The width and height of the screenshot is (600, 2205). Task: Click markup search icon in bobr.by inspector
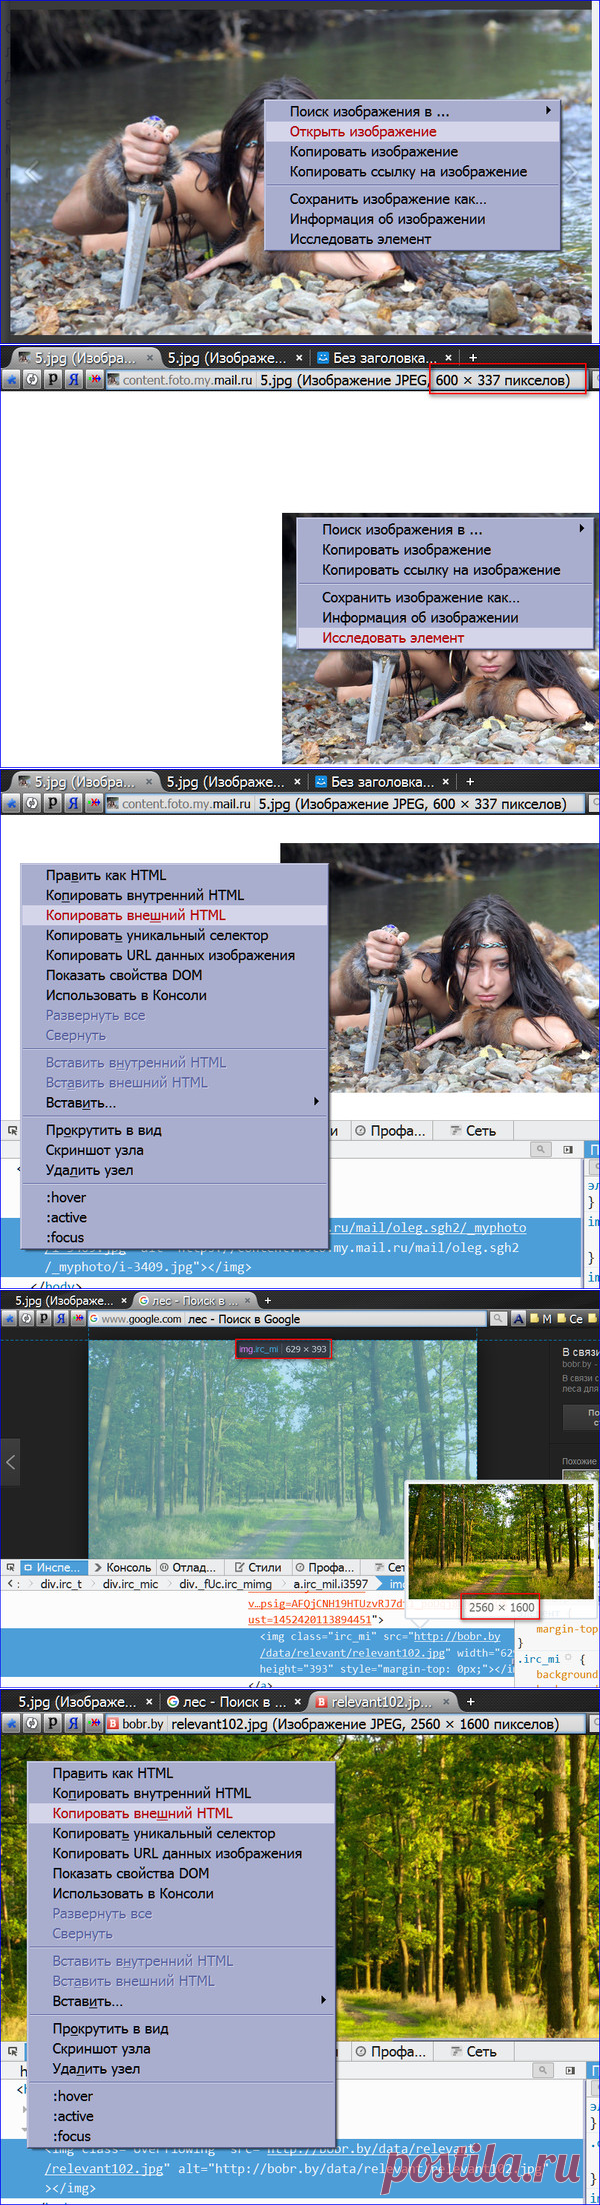(x=541, y=2070)
